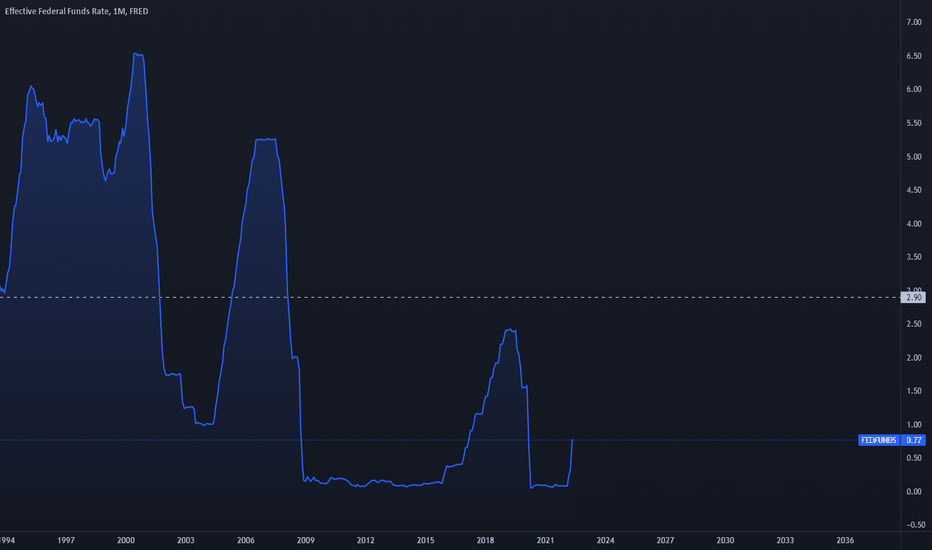Image resolution: width=932 pixels, height=550 pixels.
Task: Select the 2003 time axis label
Action: pos(185,540)
